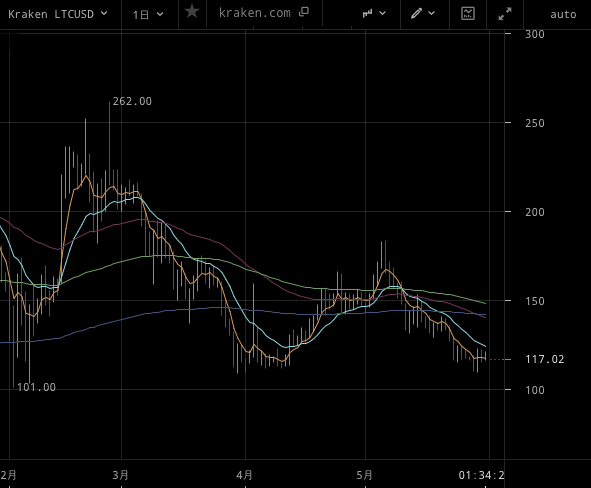Viewport: 591px width, 488px height.
Task: Click the 4月 time axis label
Action: point(244,475)
